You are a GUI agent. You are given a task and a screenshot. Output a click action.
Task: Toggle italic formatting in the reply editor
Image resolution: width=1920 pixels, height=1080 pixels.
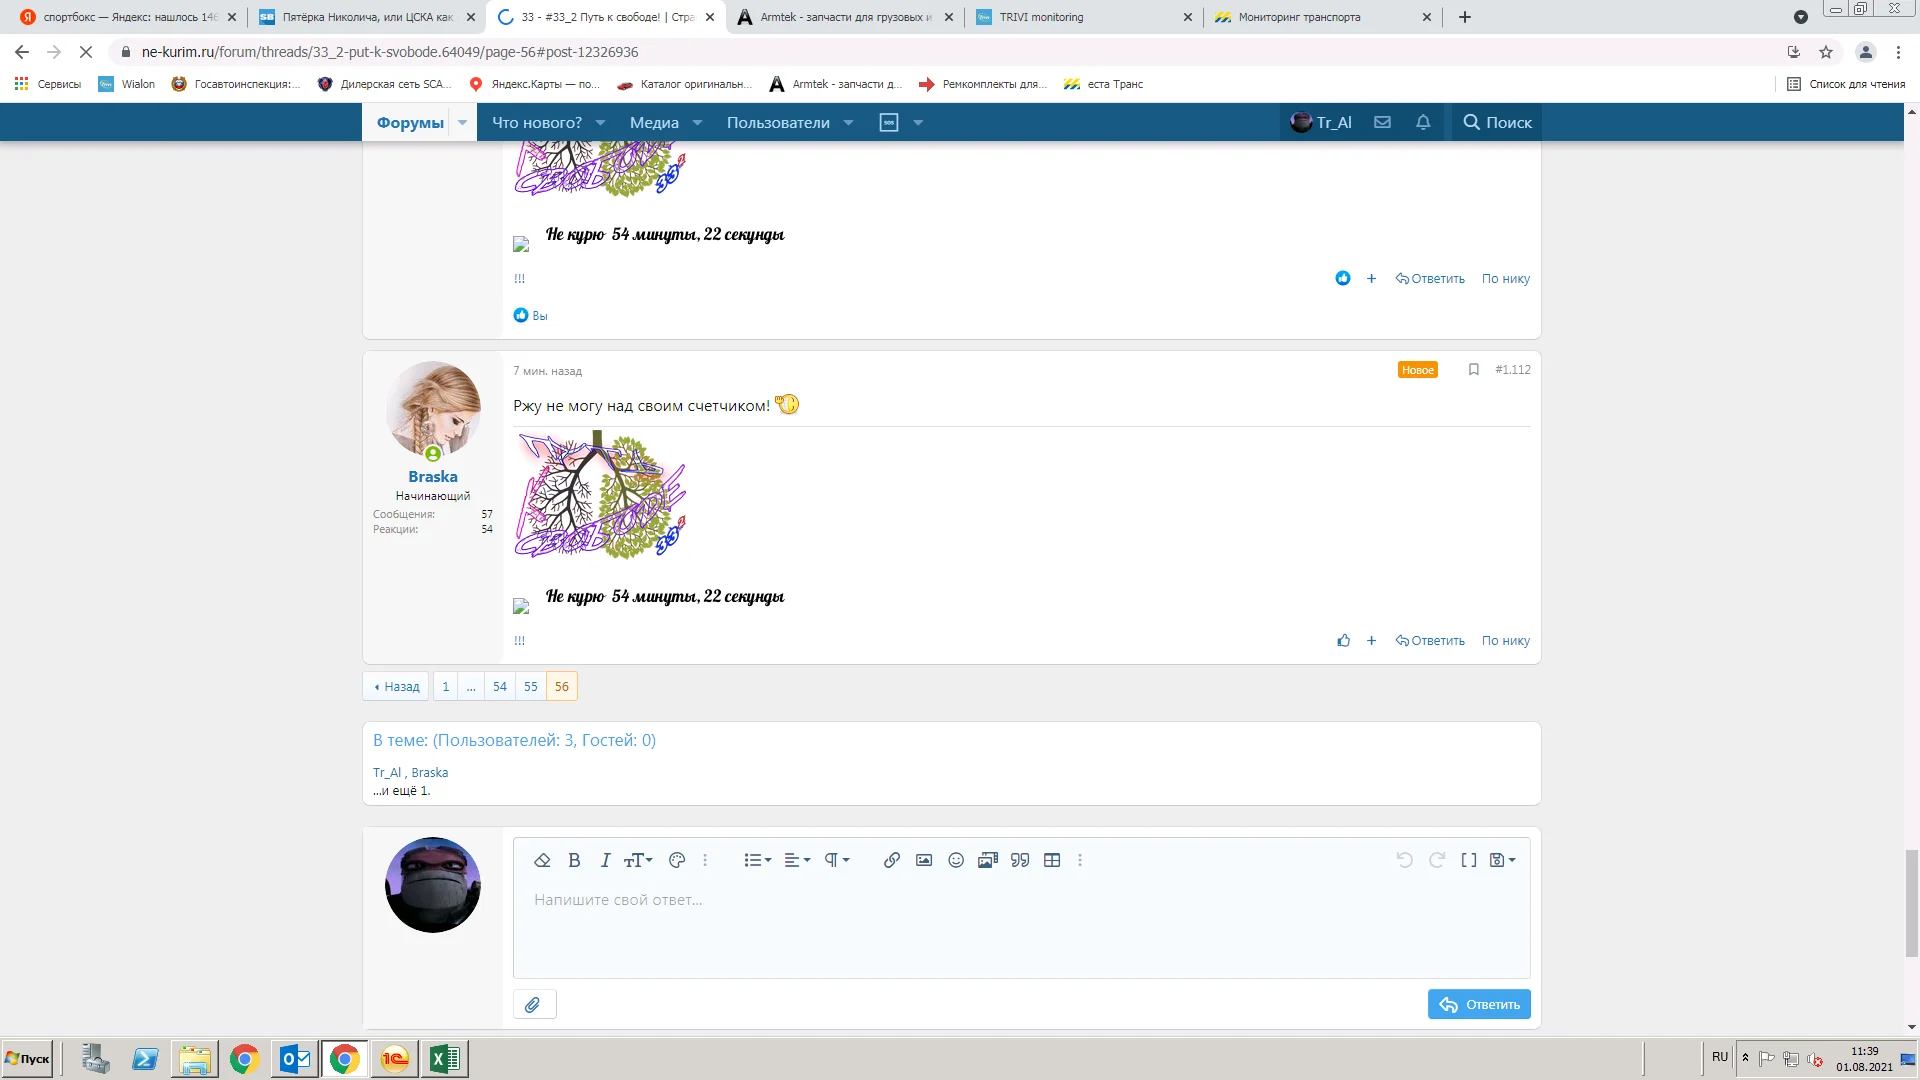[605, 859]
